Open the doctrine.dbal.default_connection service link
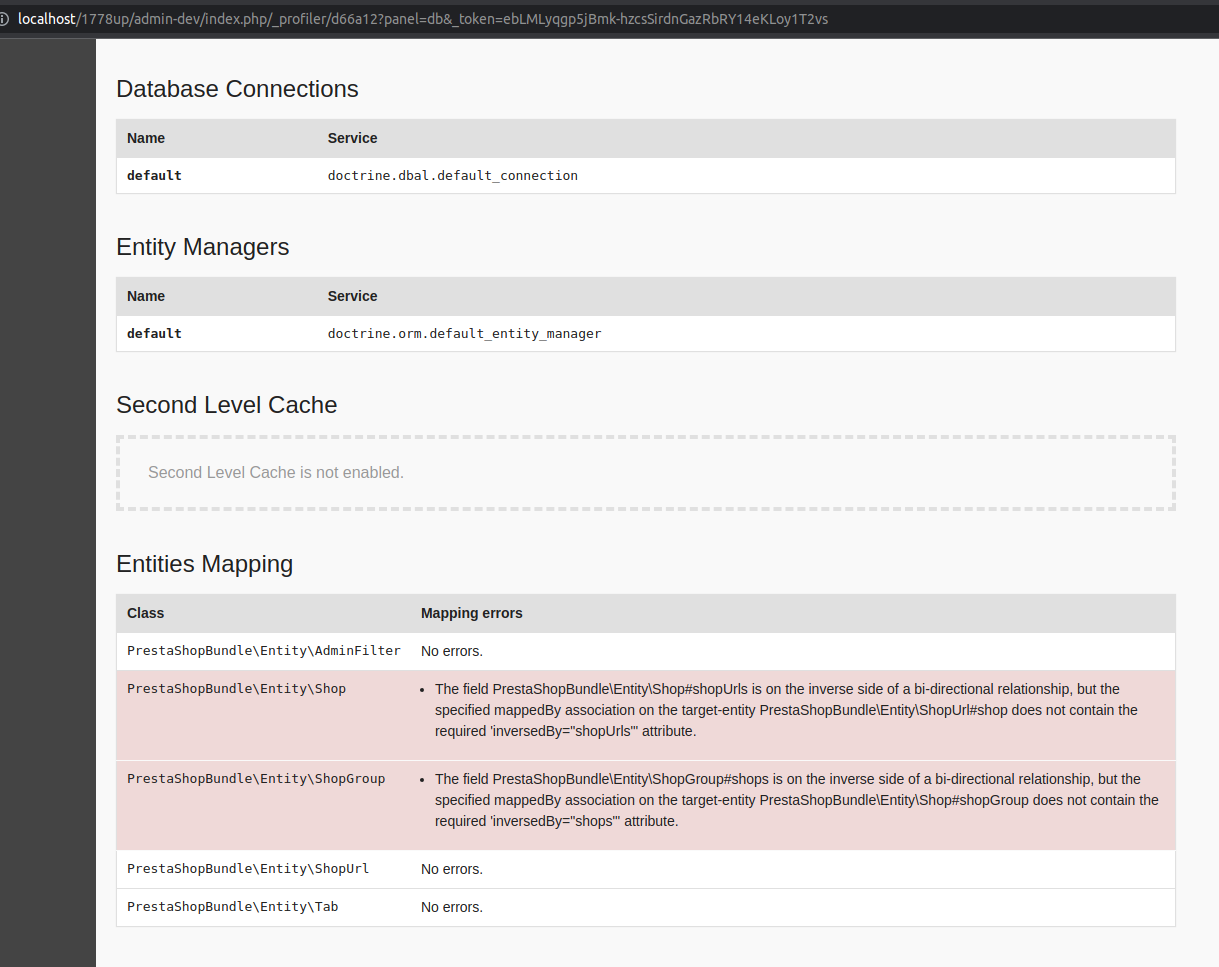This screenshot has height=967, width=1219. click(452, 175)
